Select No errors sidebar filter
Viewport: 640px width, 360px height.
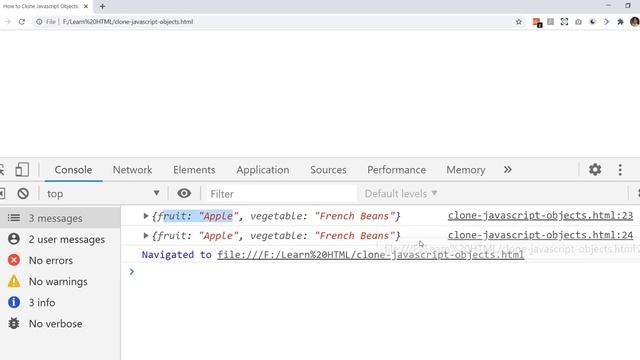coord(60,260)
